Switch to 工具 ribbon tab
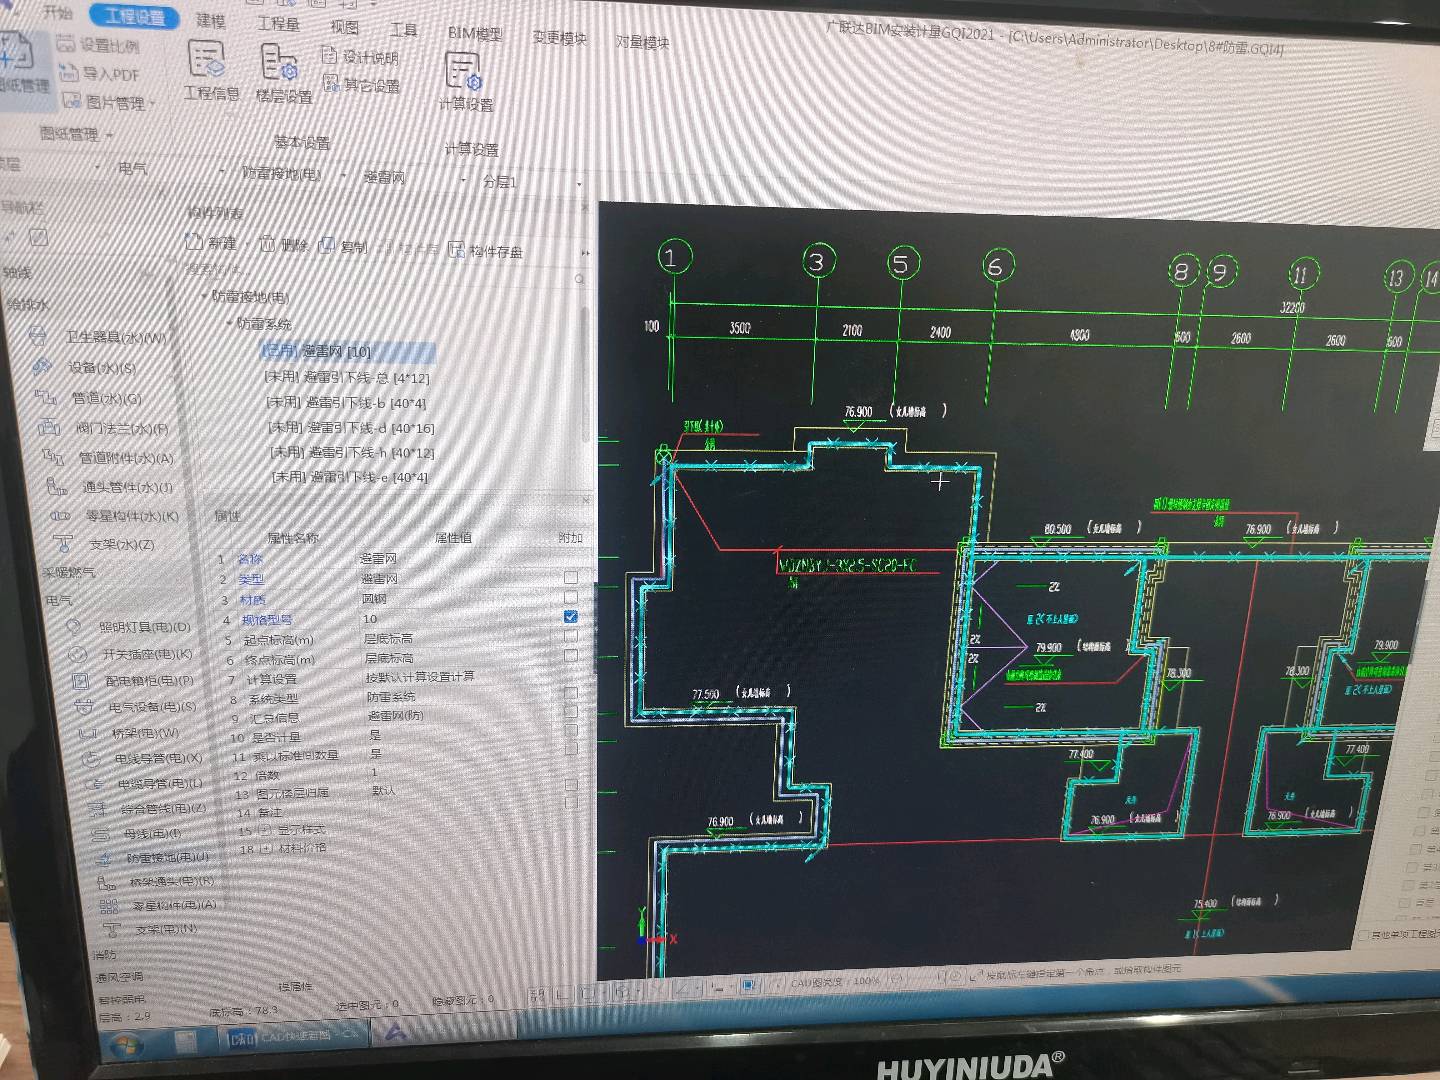 click(x=404, y=30)
